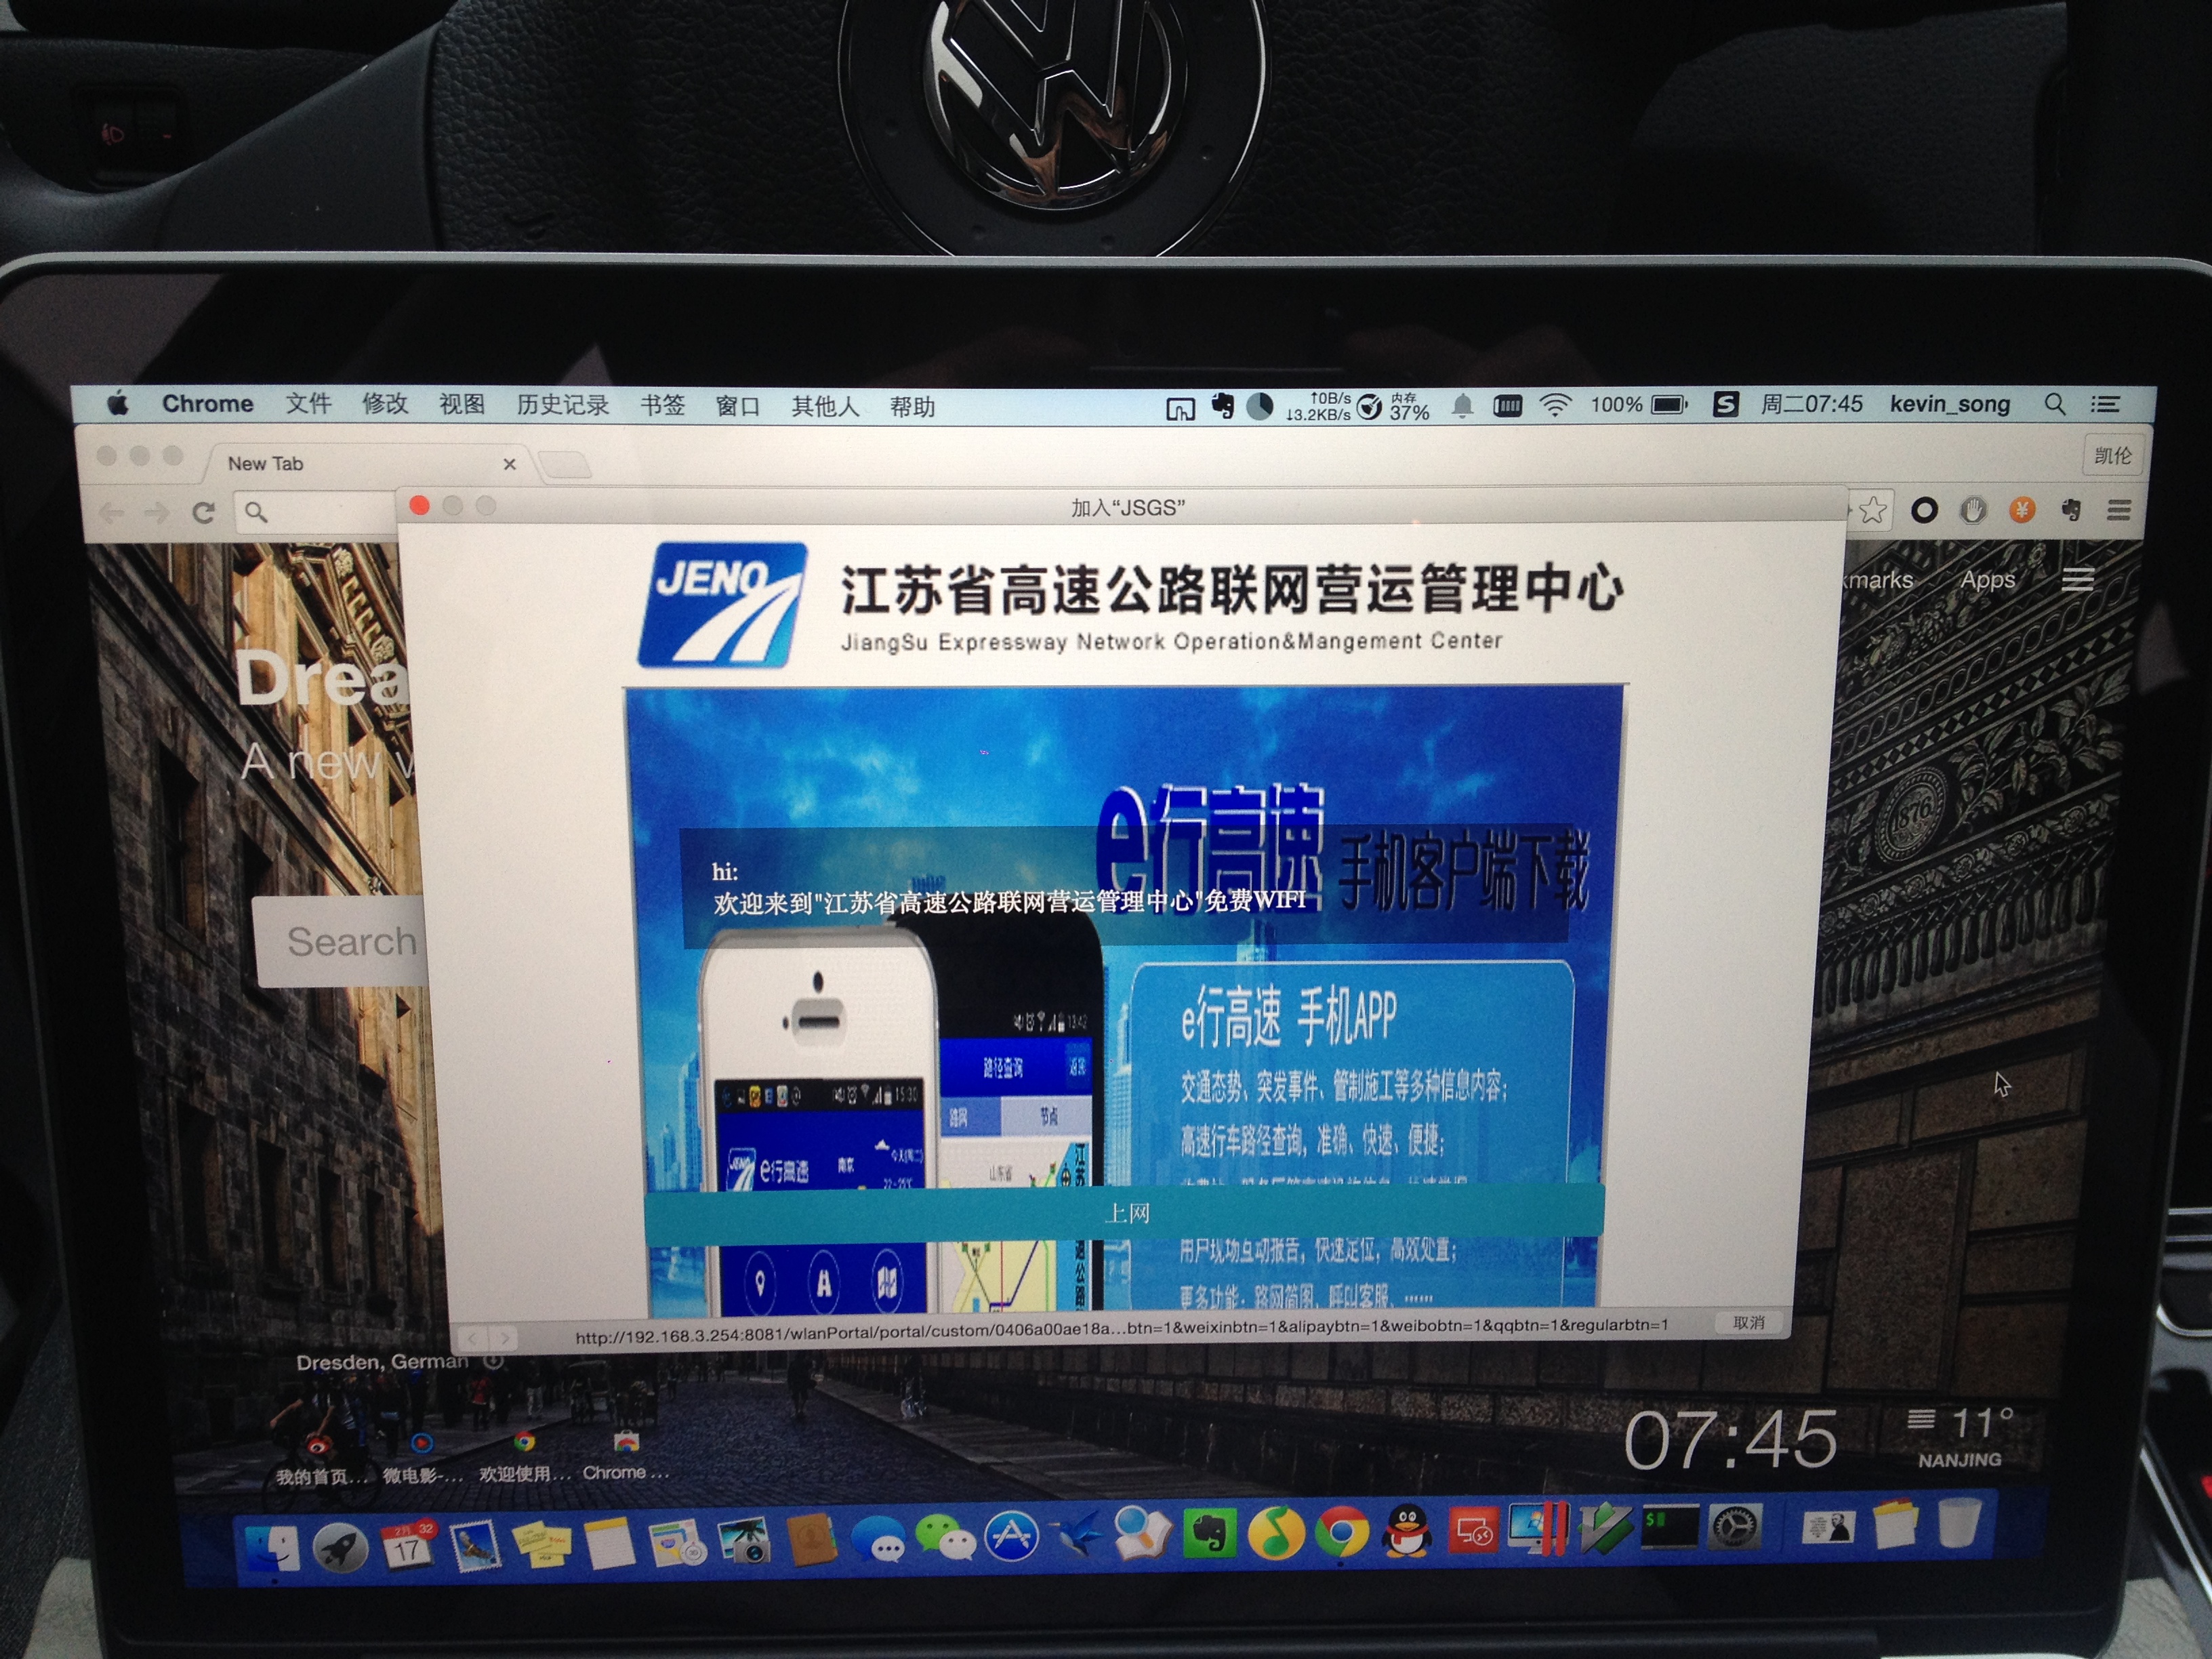Open Launchpad from the Dock
Viewport: 2212px width, 1659px height.
[340, 1547]
